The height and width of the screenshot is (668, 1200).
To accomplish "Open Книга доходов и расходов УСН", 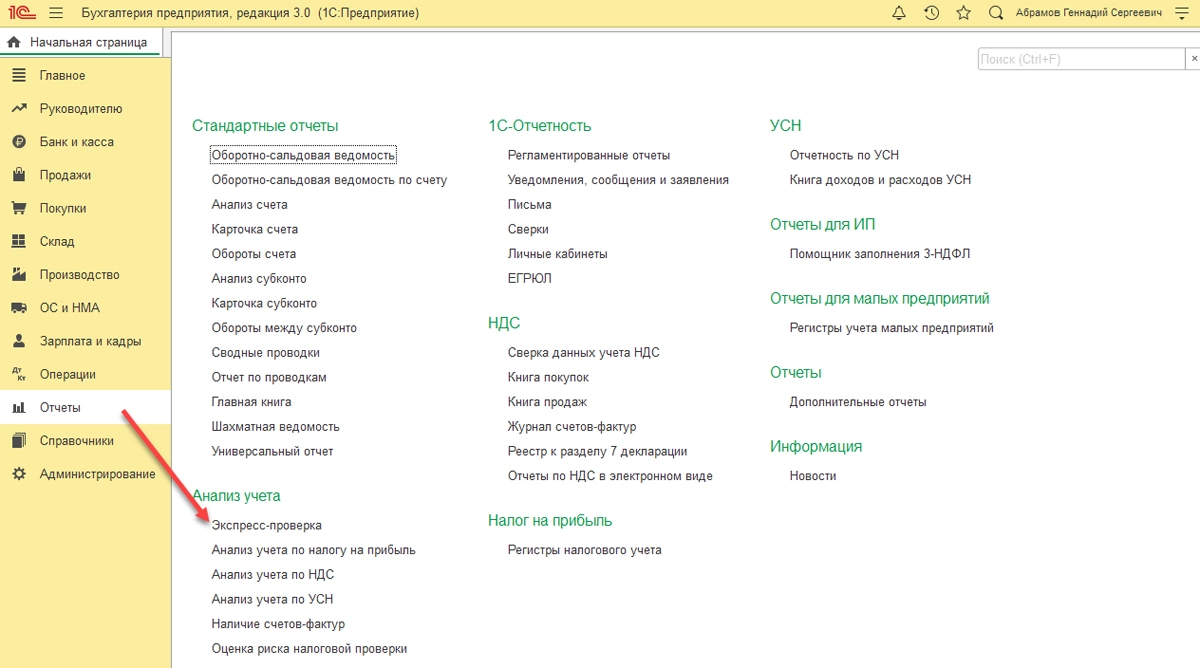I will click(880, 180).
